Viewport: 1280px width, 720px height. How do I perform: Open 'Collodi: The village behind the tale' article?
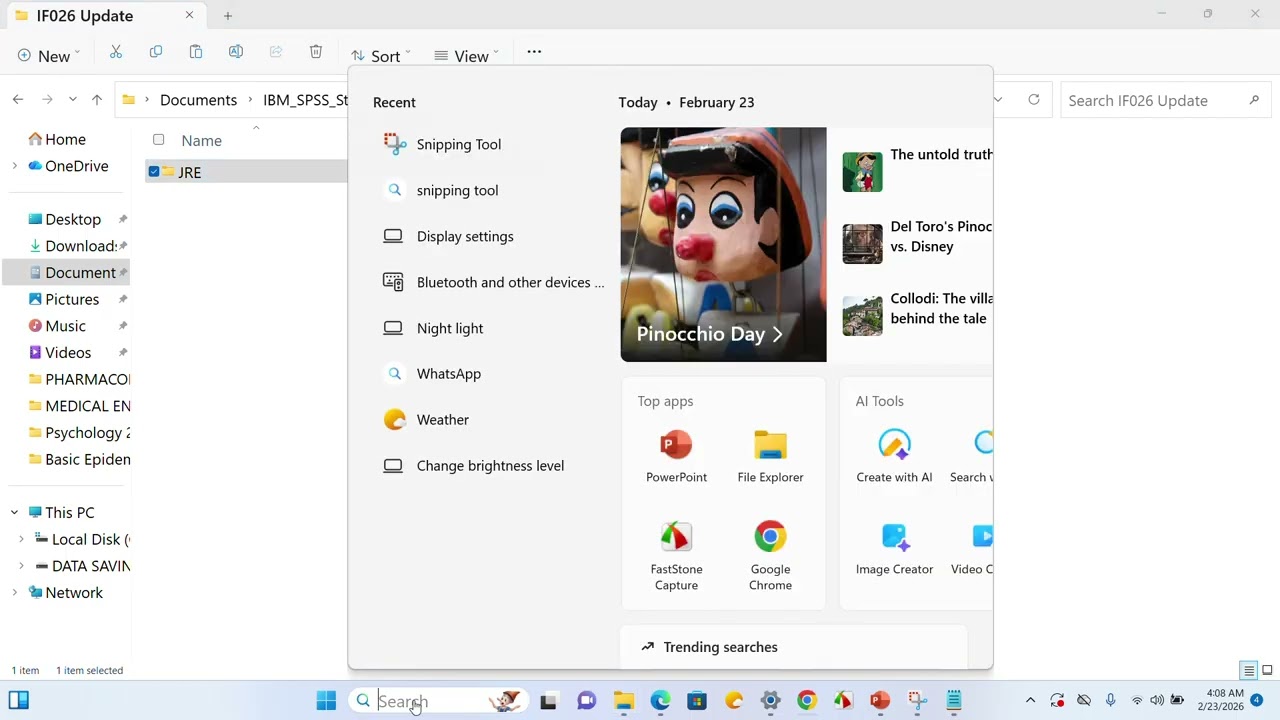(917, 315)
